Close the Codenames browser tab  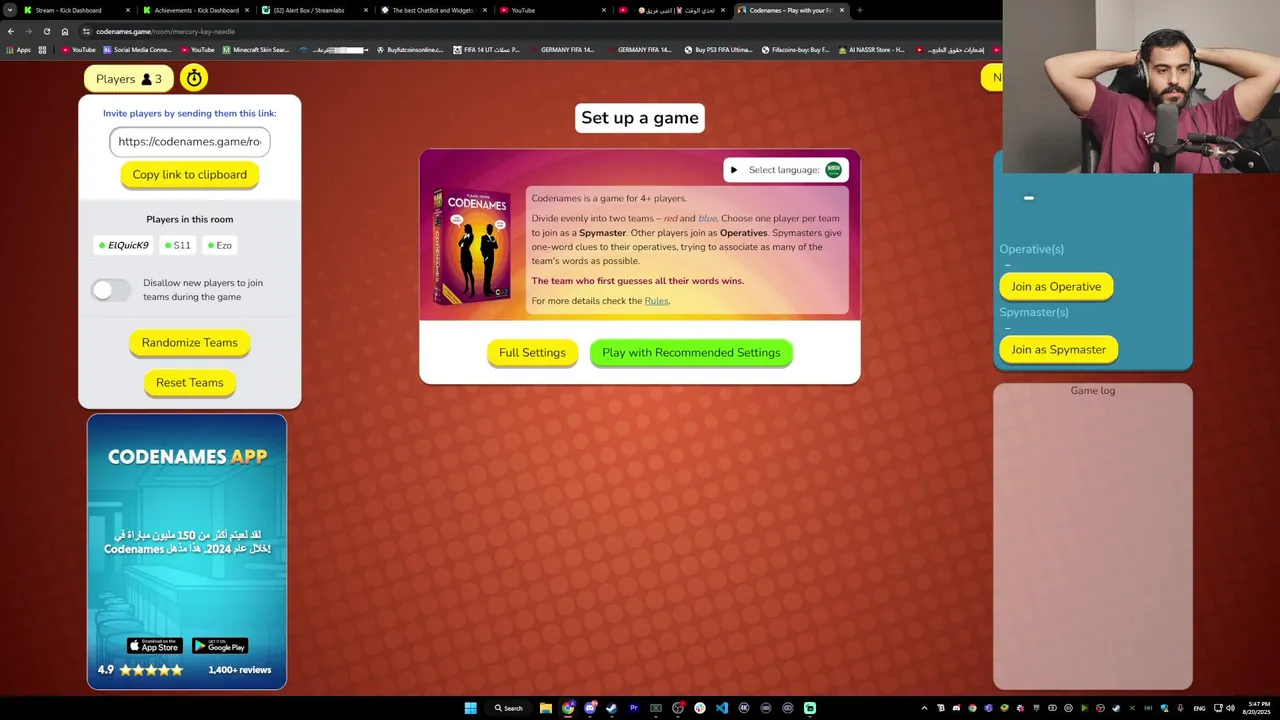(x=841, y=10)
